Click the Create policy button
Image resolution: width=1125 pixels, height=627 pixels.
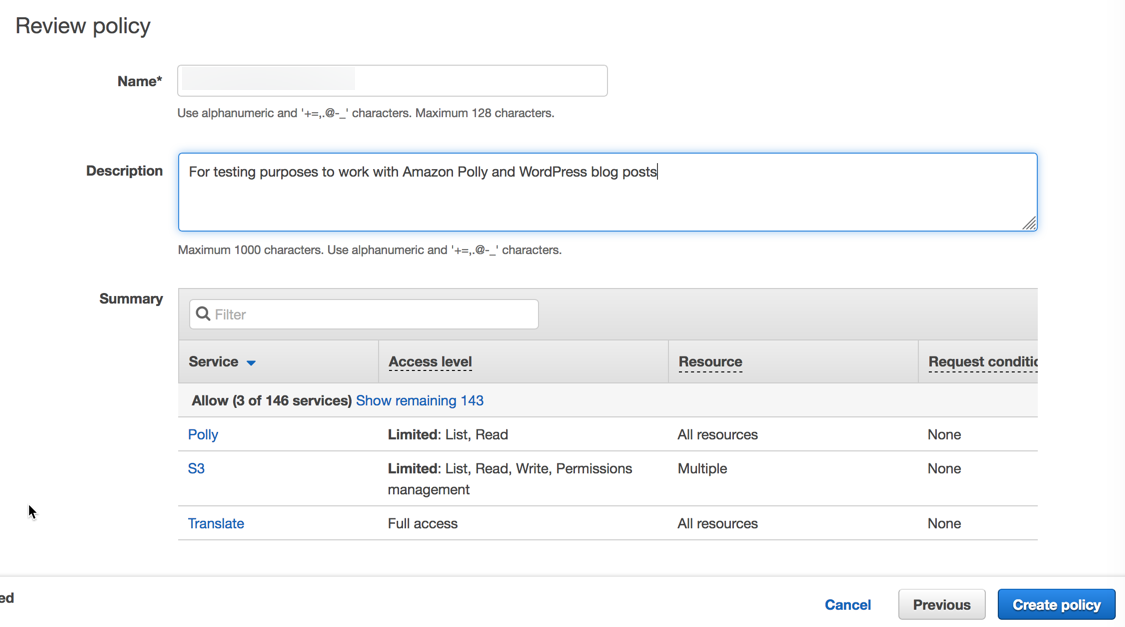coord(1056,605)
